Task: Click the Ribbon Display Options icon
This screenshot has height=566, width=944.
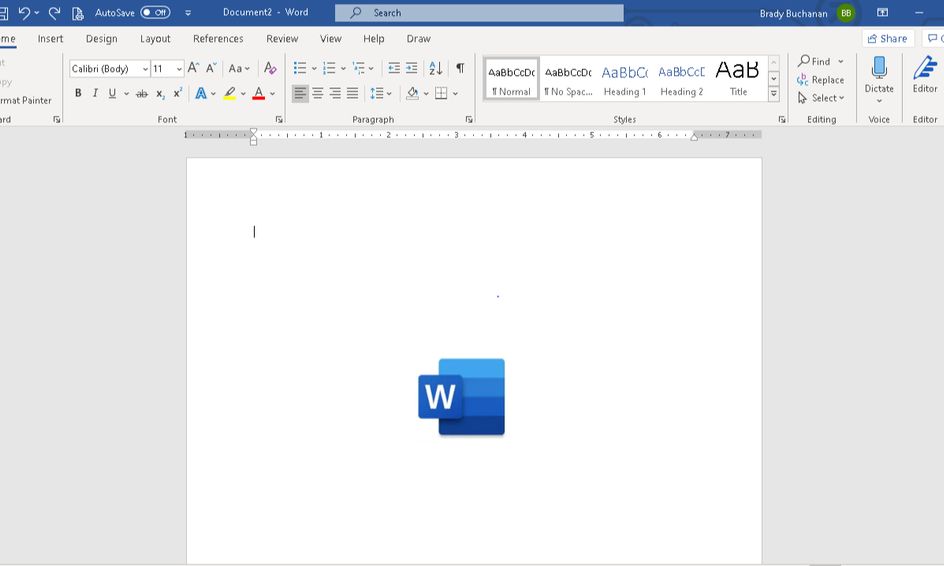Action: pos(883,13)
